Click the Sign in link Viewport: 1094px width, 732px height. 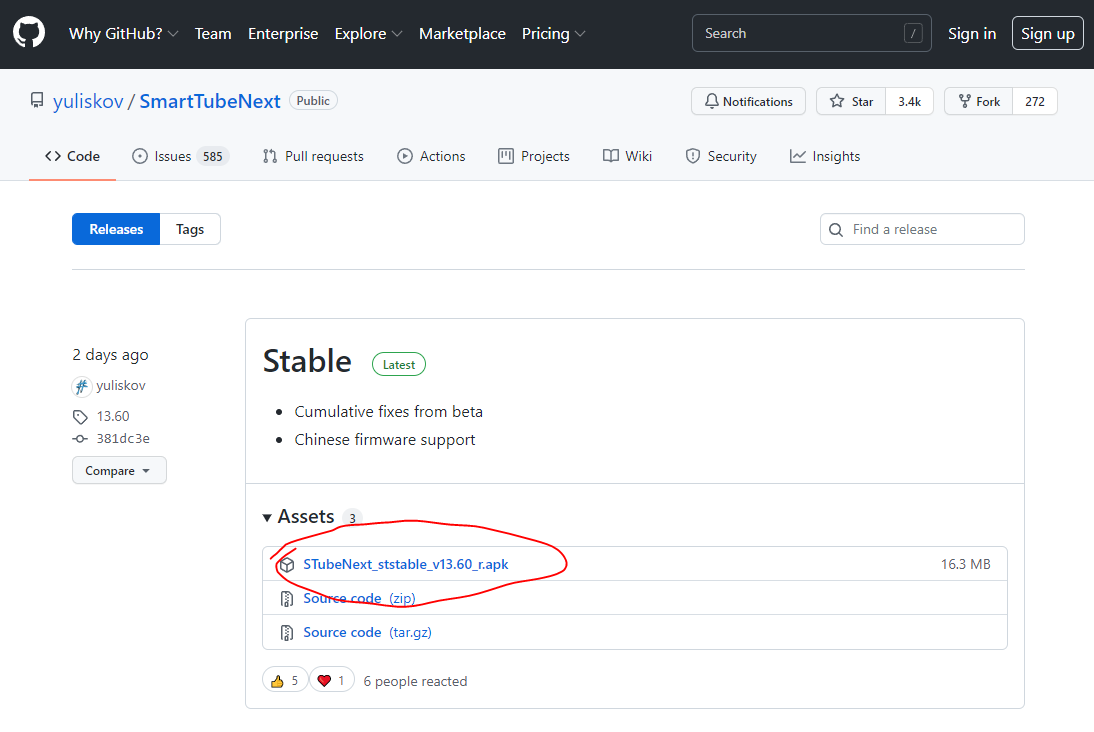click(x=972, y=33)
